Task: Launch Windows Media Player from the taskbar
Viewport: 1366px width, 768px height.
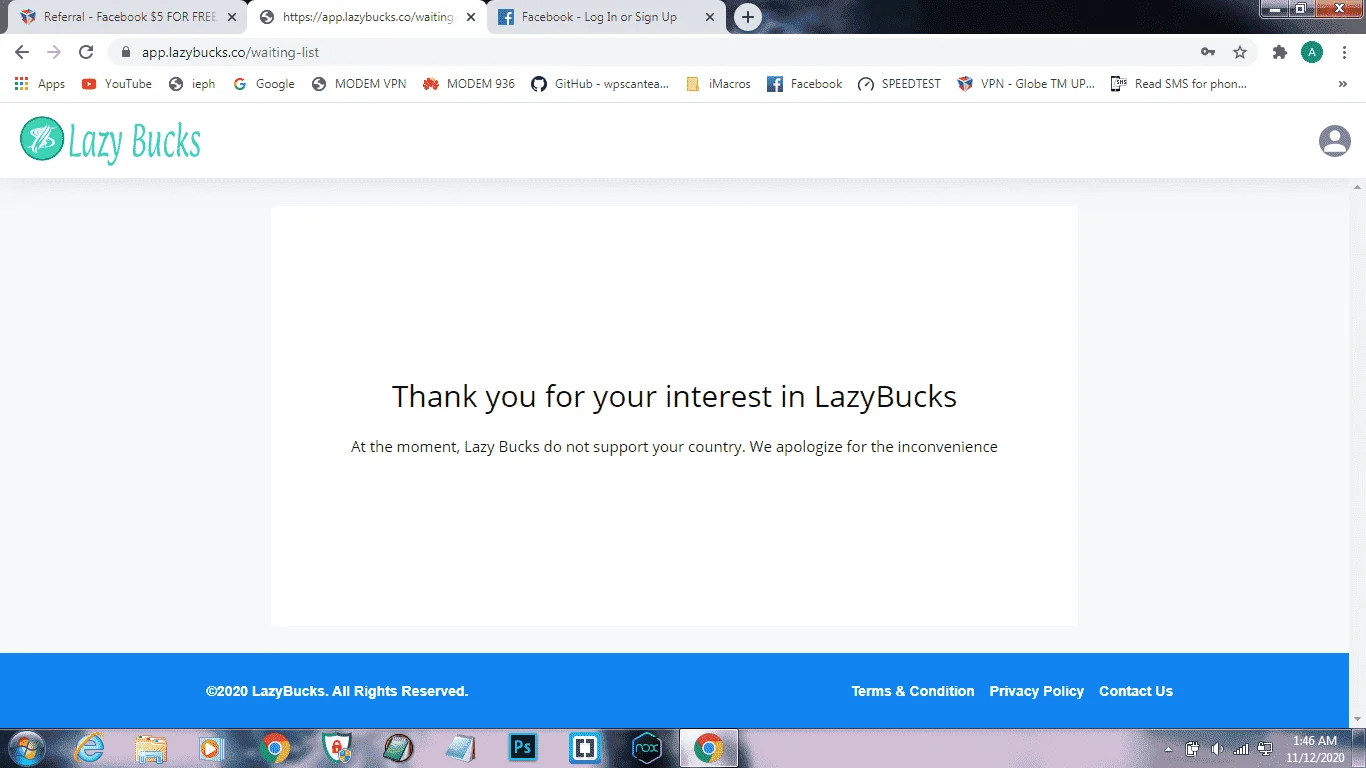Action: tap(211, 748)
